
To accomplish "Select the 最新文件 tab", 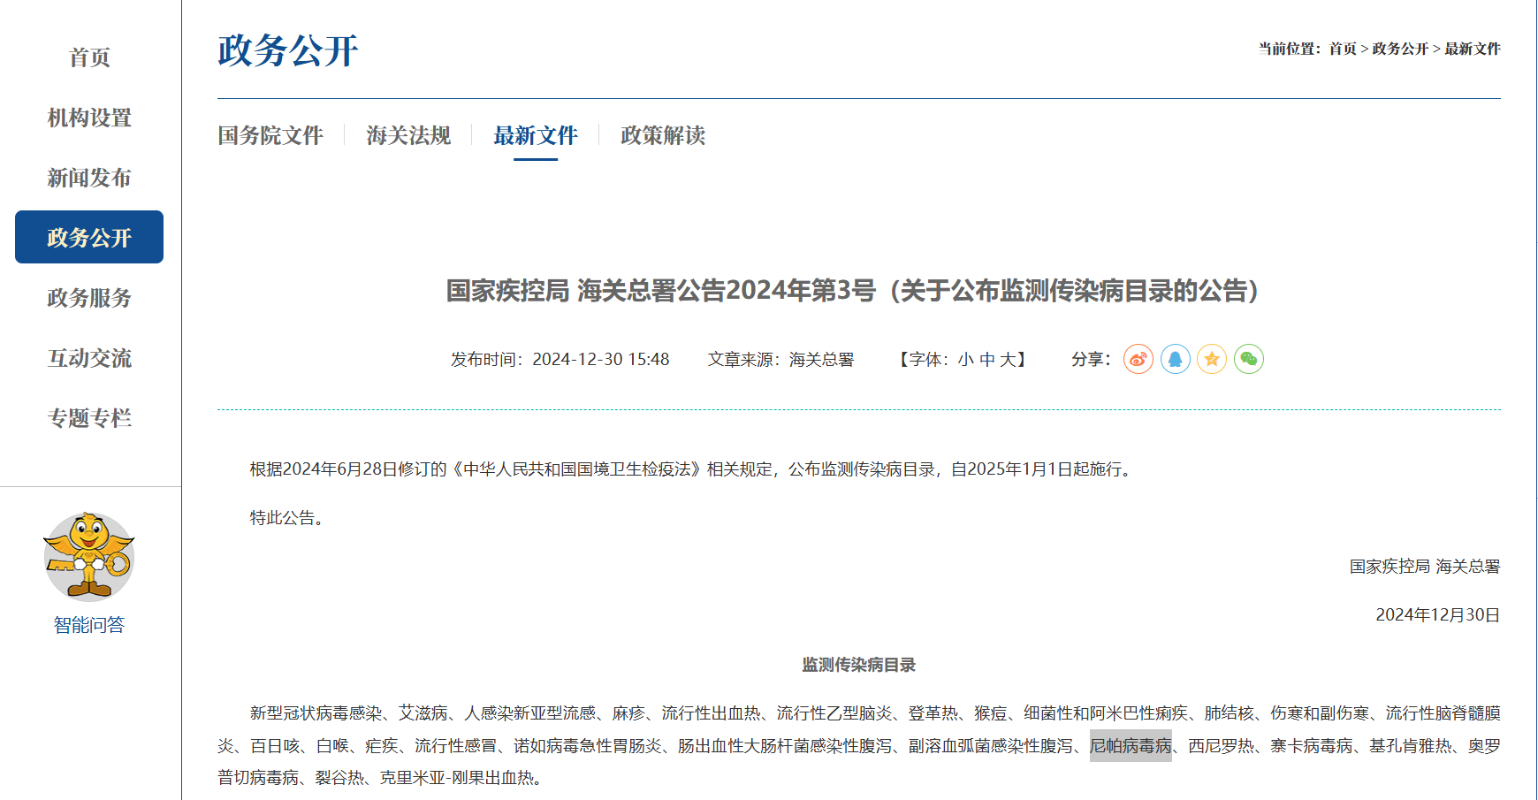I will 535,136.
